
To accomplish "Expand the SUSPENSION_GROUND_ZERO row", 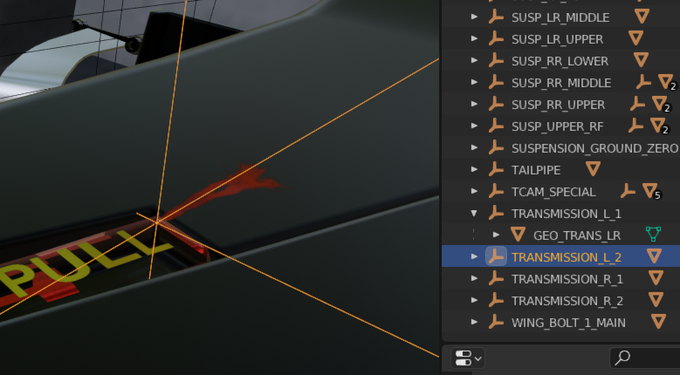I will pyautogui.click(x=474, y=148).
